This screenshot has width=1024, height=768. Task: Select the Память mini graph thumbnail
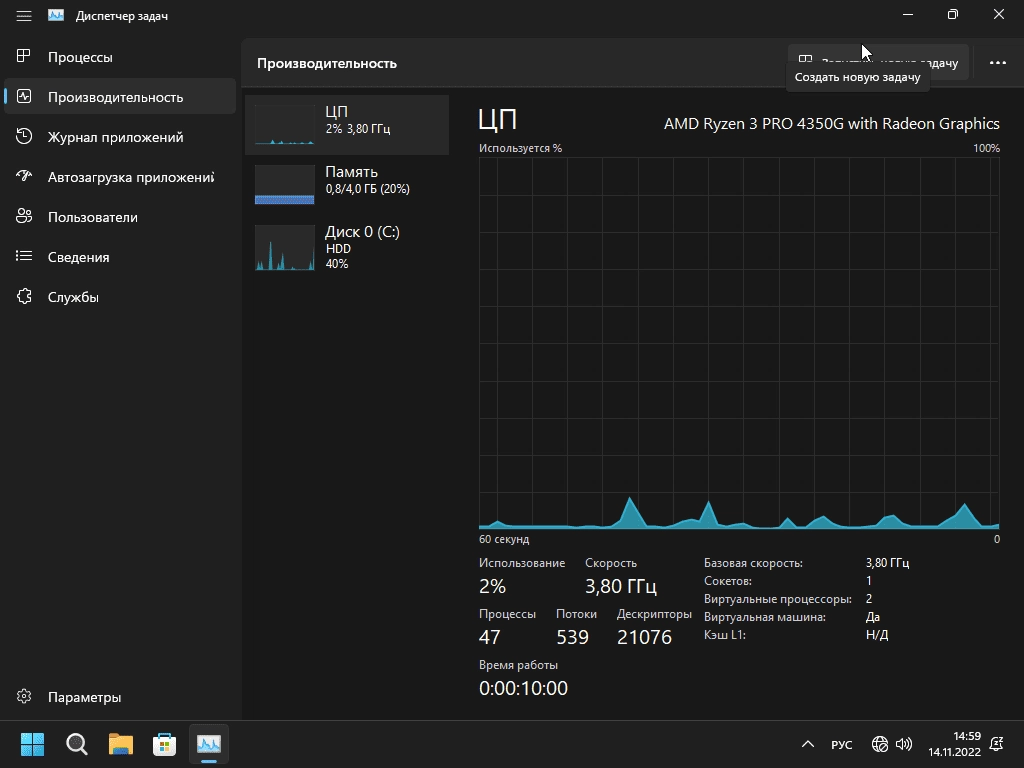[x=284, y=185]
